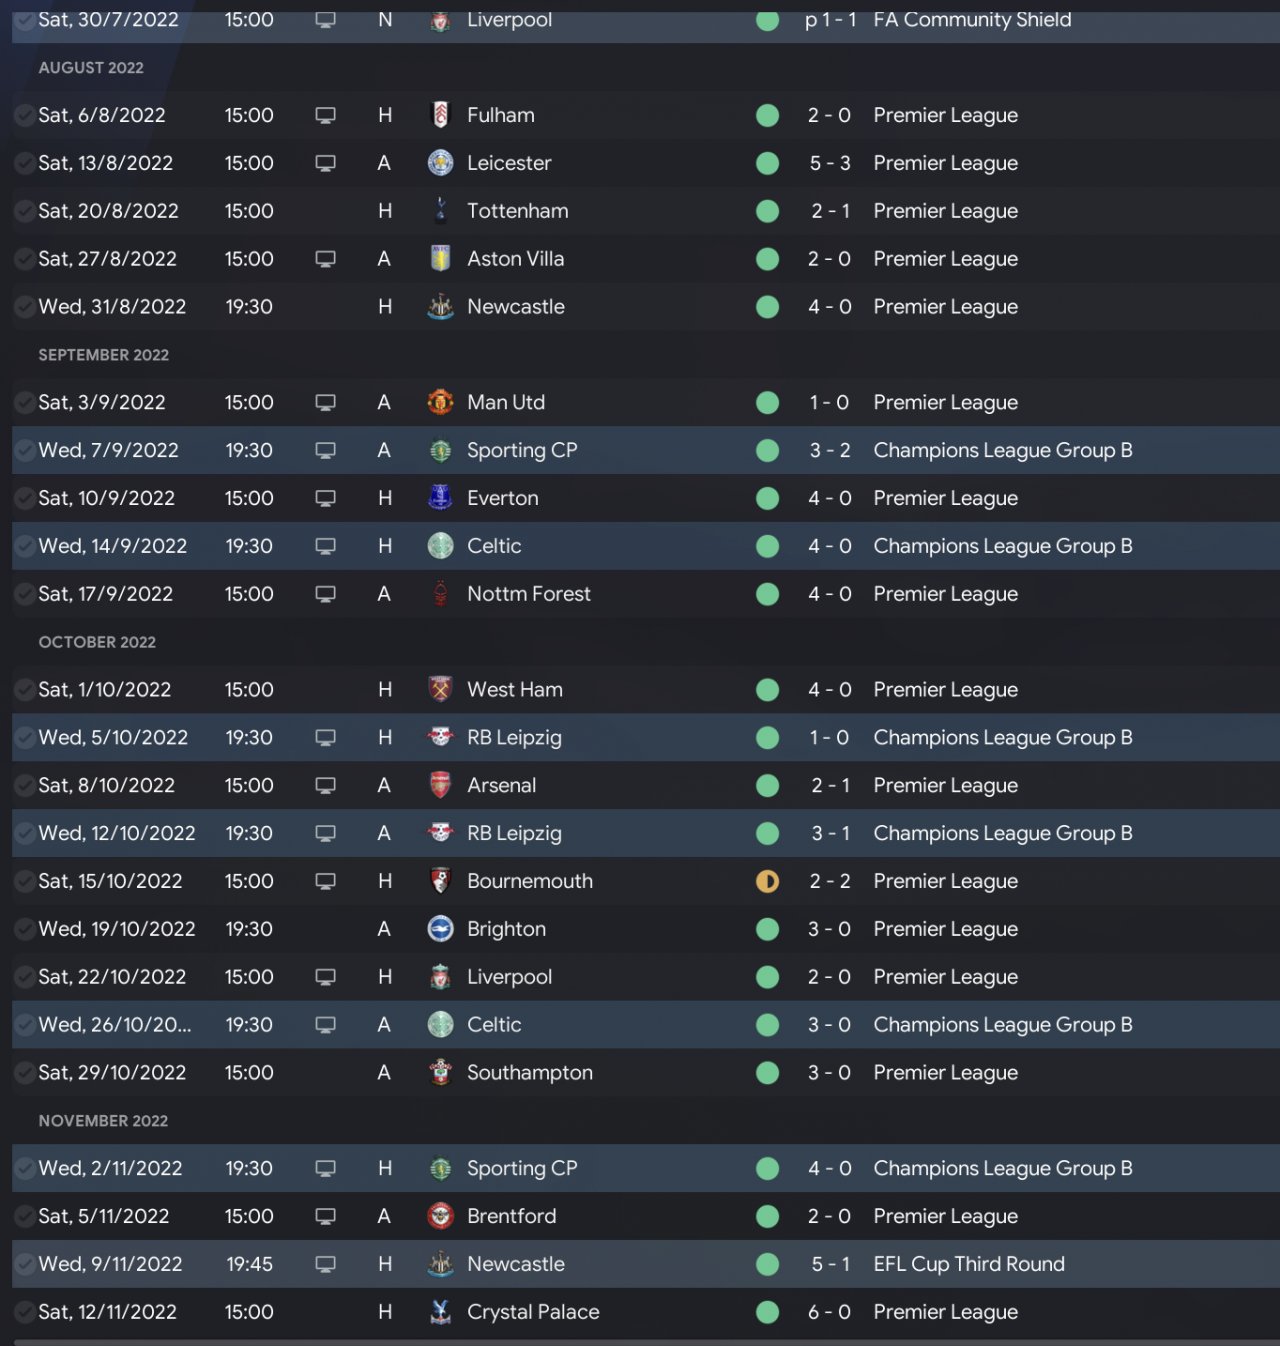Viewport: 1280px width, 1346px height.
Task: Toggle the check mark for Tottenham fixture
Action: 24,211
